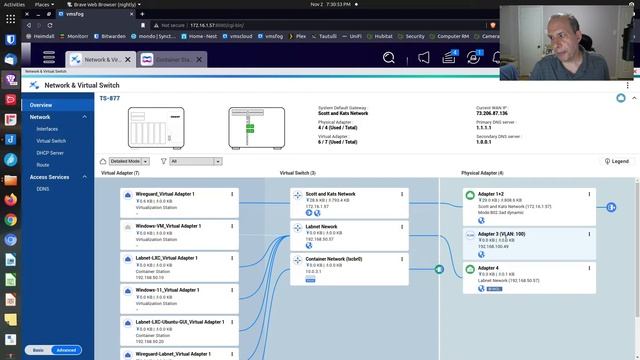Close the Container Station QTS tab

click(199, 60)
